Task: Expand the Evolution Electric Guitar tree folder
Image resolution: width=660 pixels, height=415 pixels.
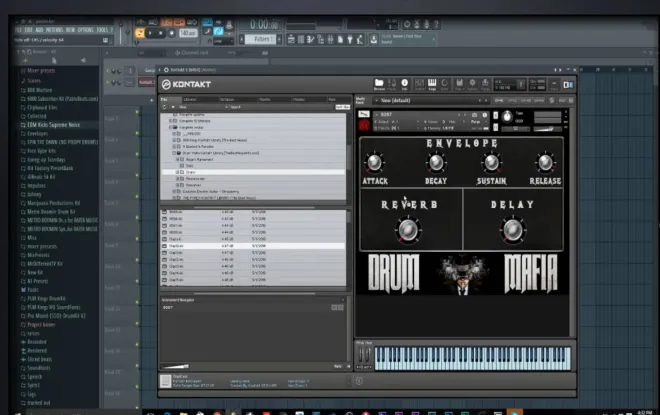Action: [174, 192]
